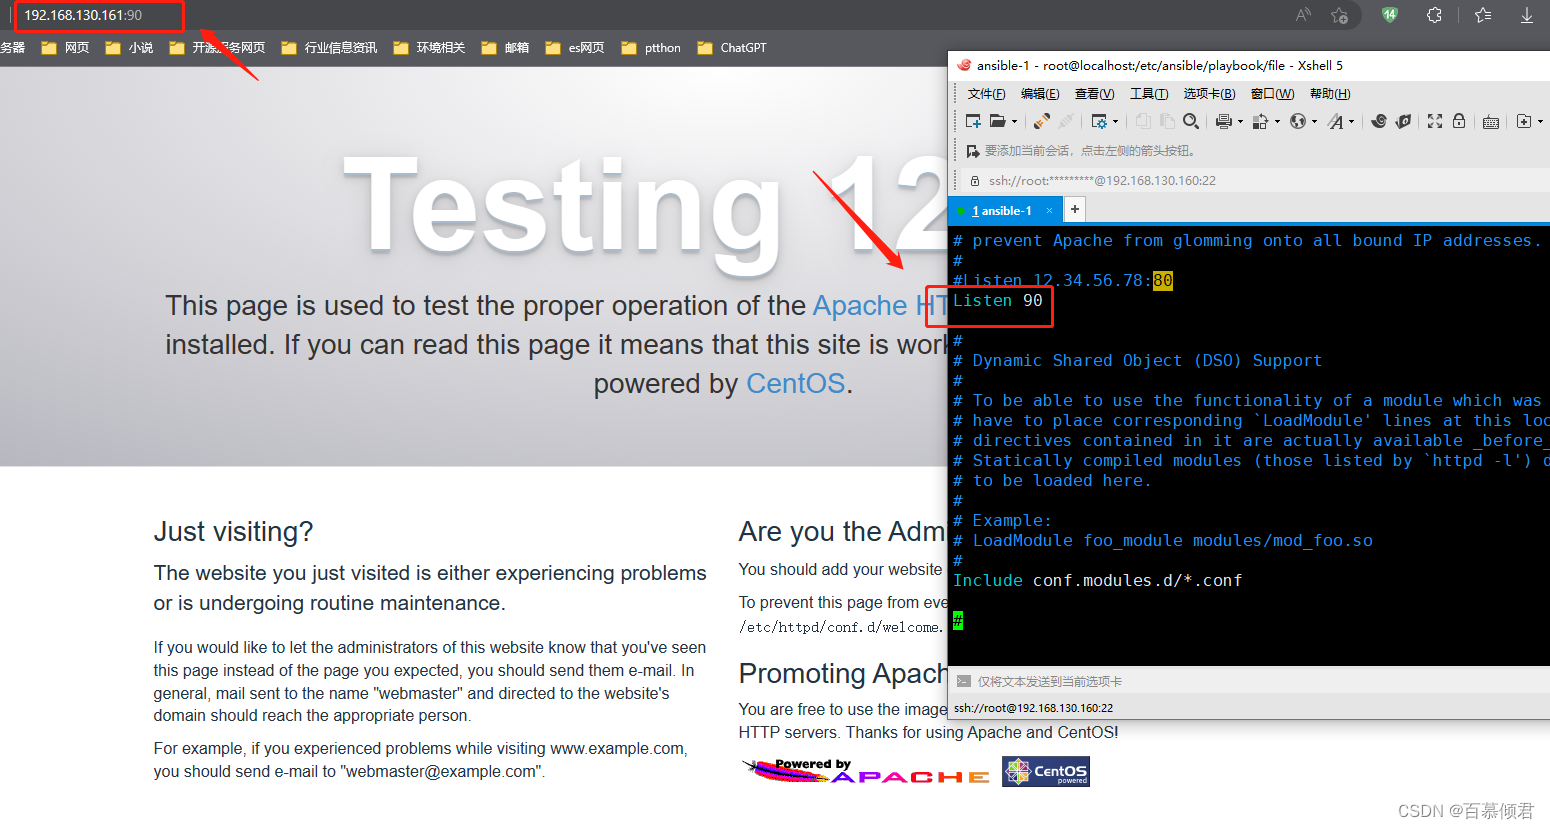The image size is (1550, 829).
Task: Expand the globe encoding dropdown arrow
Action: [x=1314, y=122]
